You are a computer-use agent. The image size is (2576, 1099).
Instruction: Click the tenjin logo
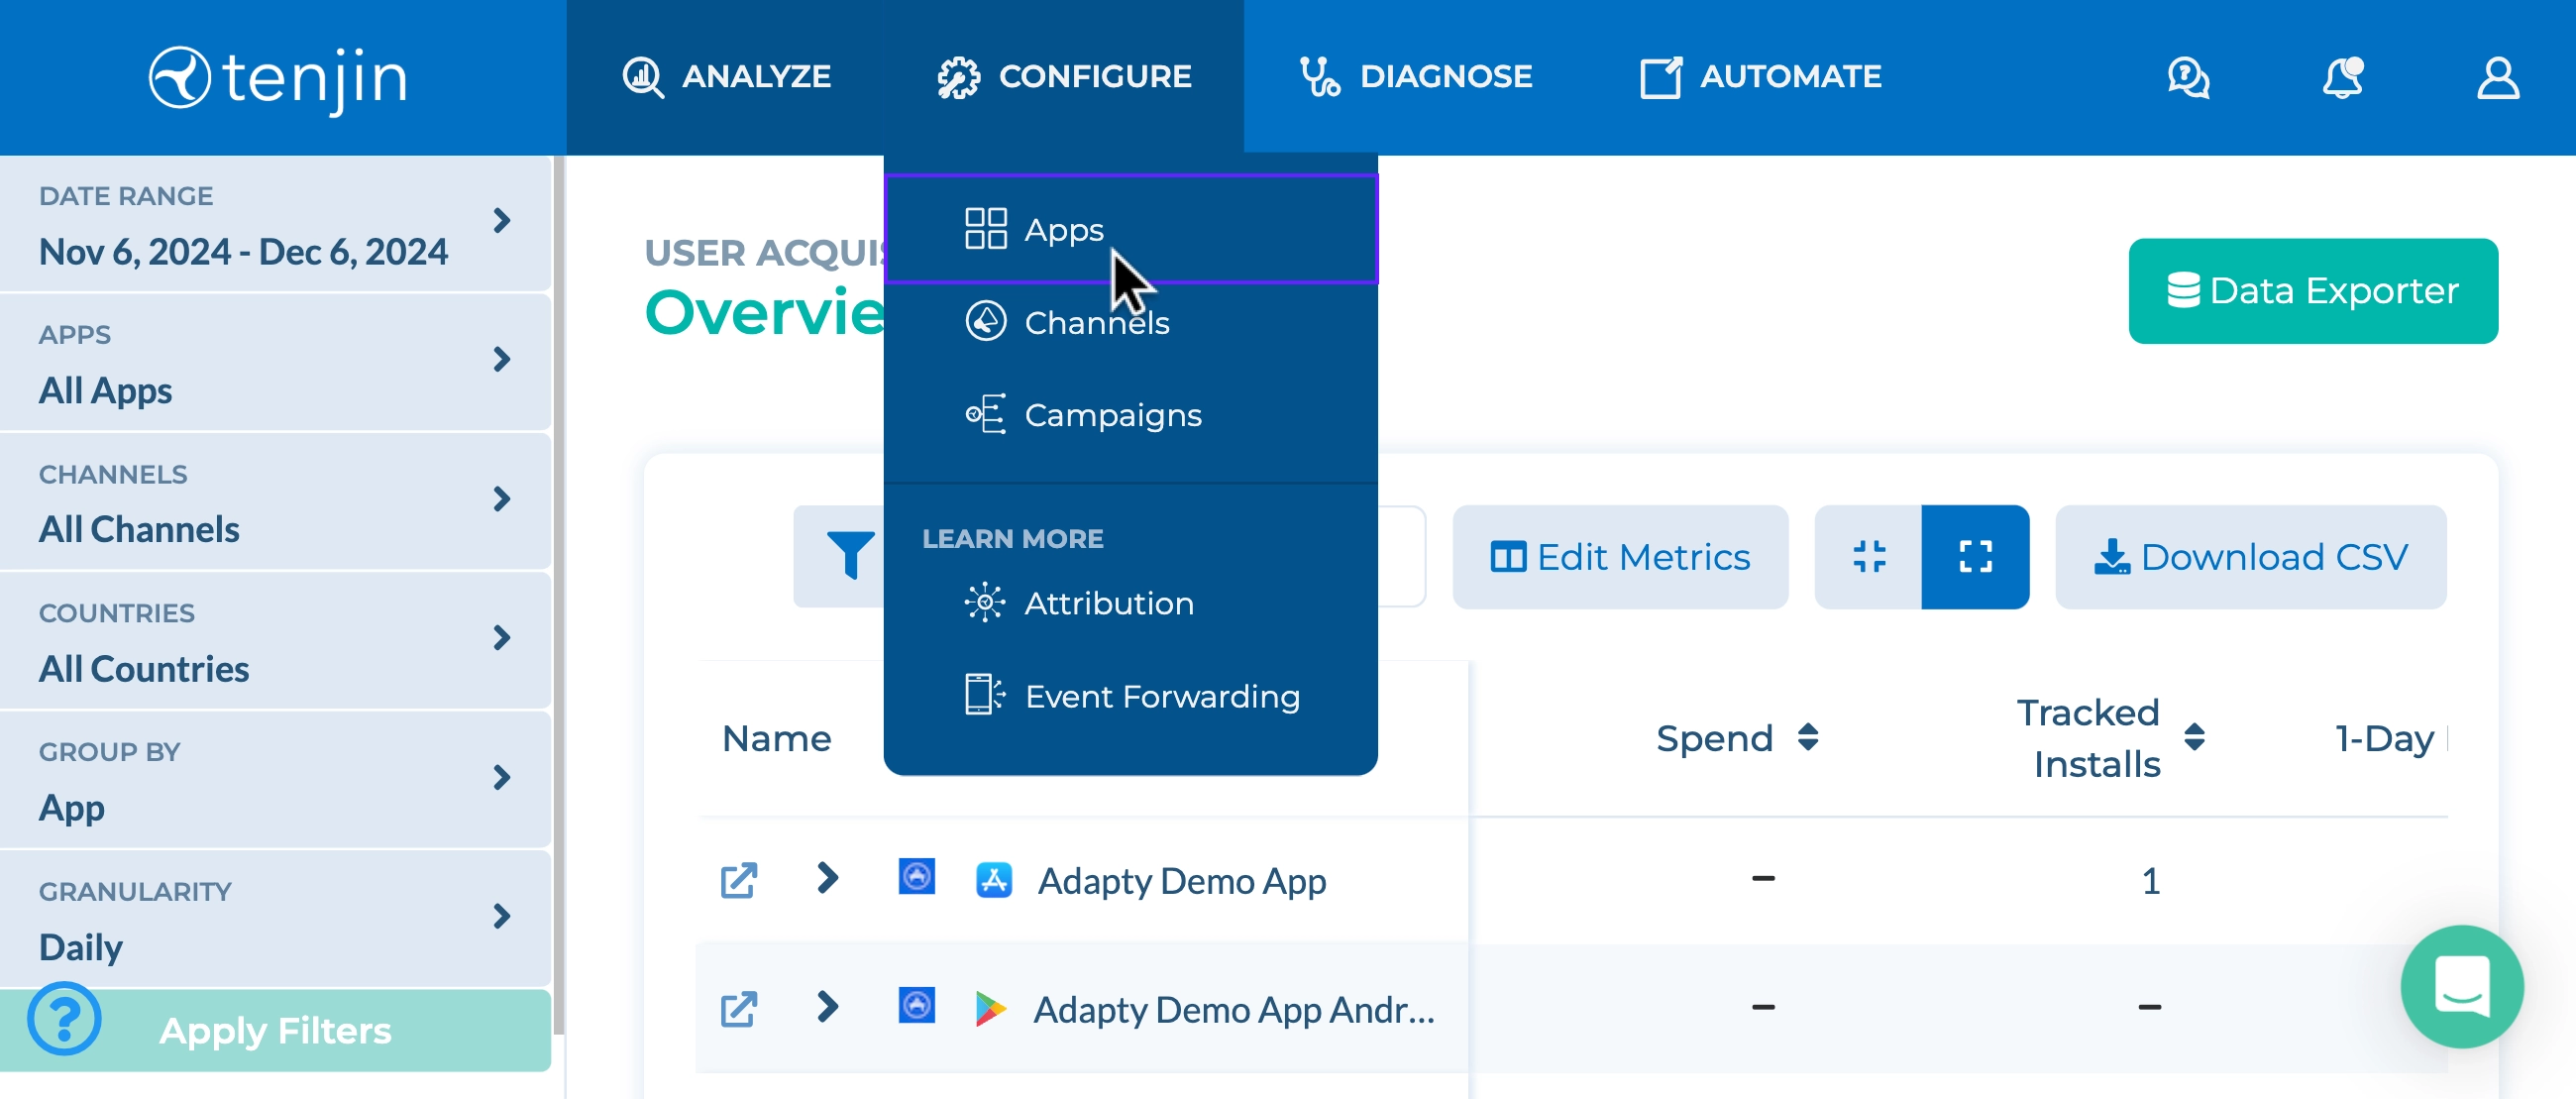point(278,78)
